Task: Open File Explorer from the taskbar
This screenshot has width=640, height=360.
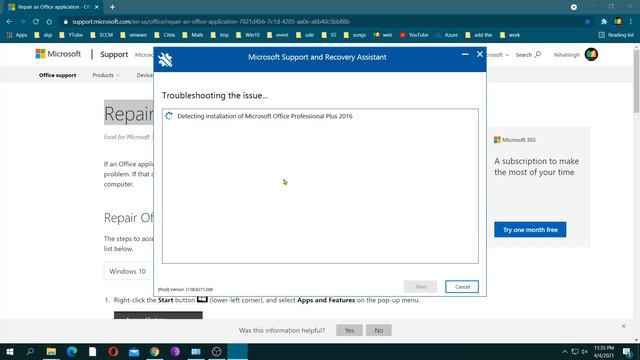Action: [51, 351]
